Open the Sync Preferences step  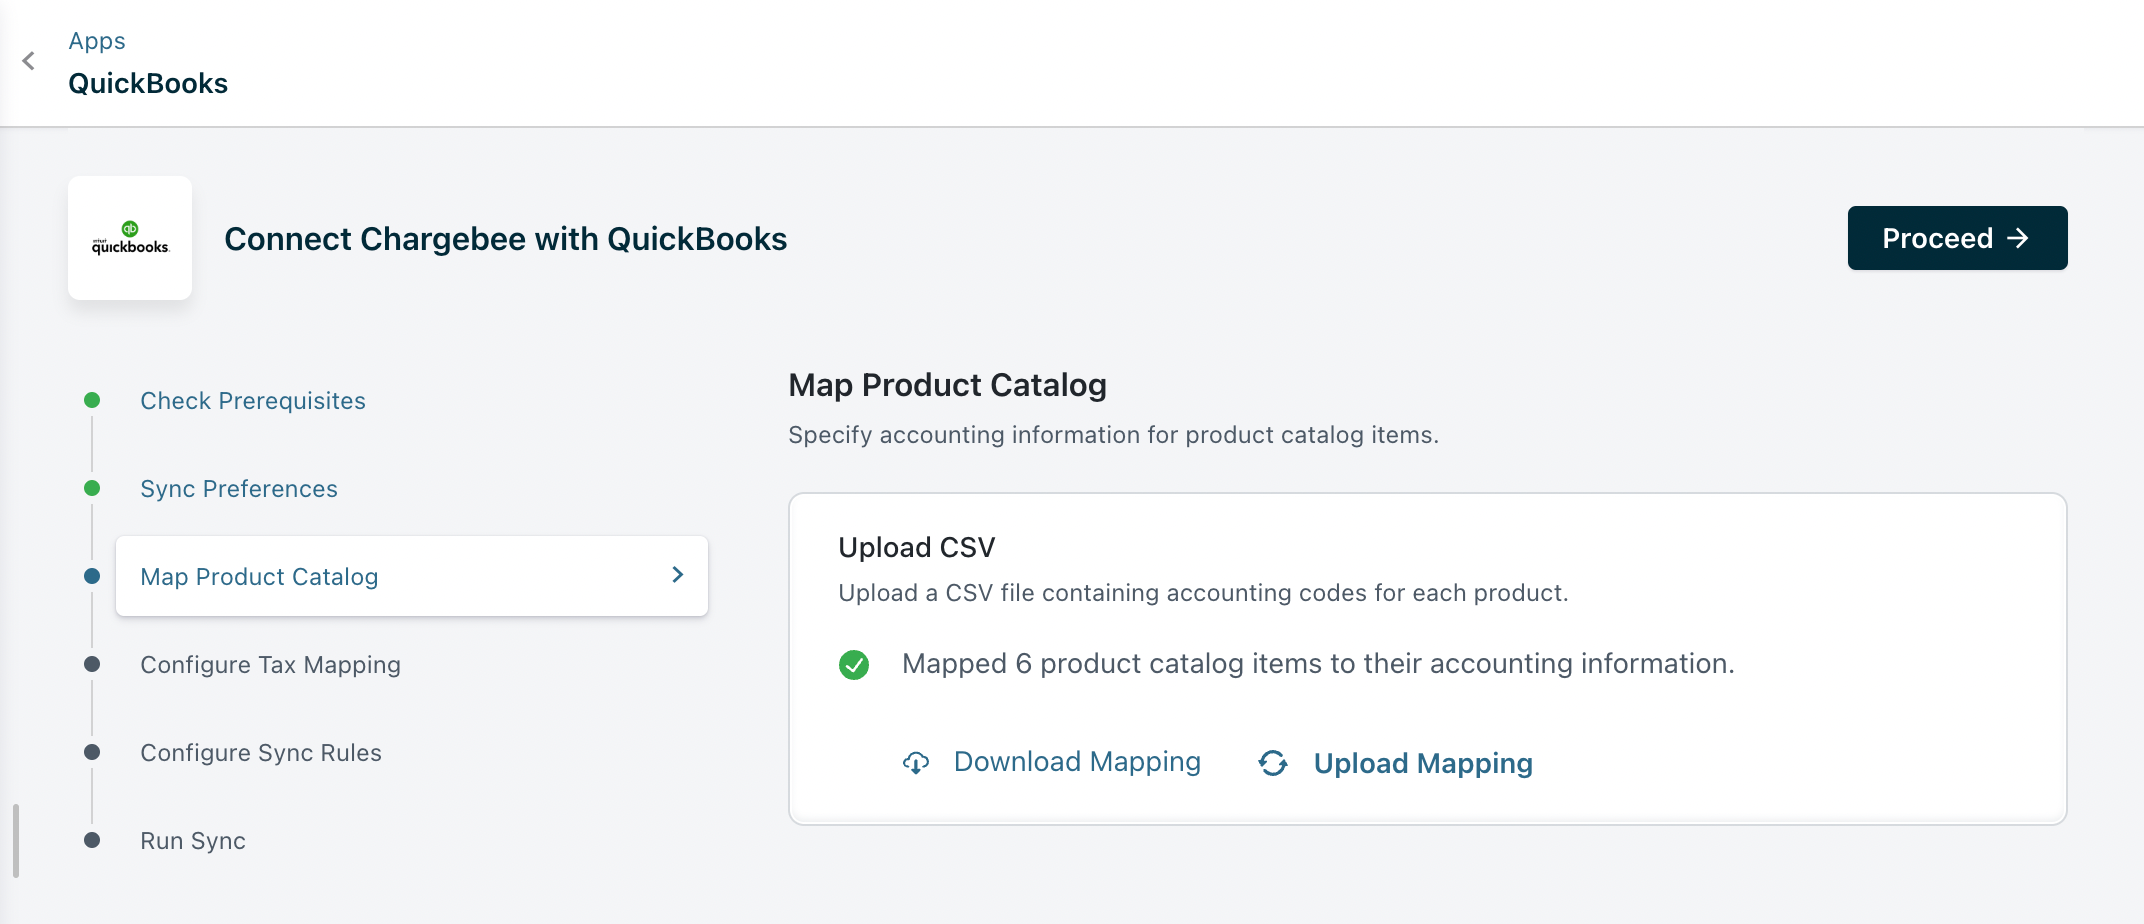239,489
